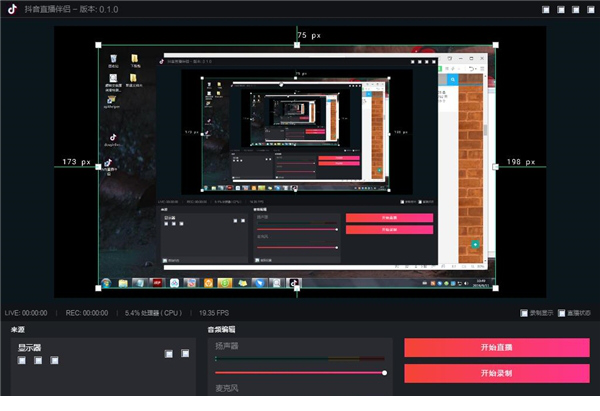Click the leftmost icon beneath the 显示器 source
Screen dimensions: 600x411
point(22,360)
